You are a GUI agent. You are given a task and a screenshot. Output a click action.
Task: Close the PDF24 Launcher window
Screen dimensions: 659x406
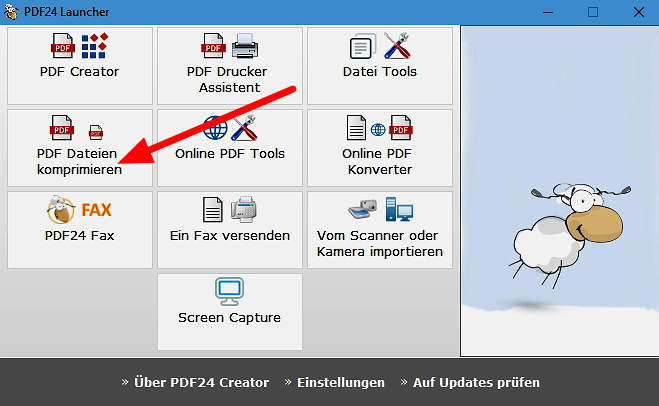639,12
